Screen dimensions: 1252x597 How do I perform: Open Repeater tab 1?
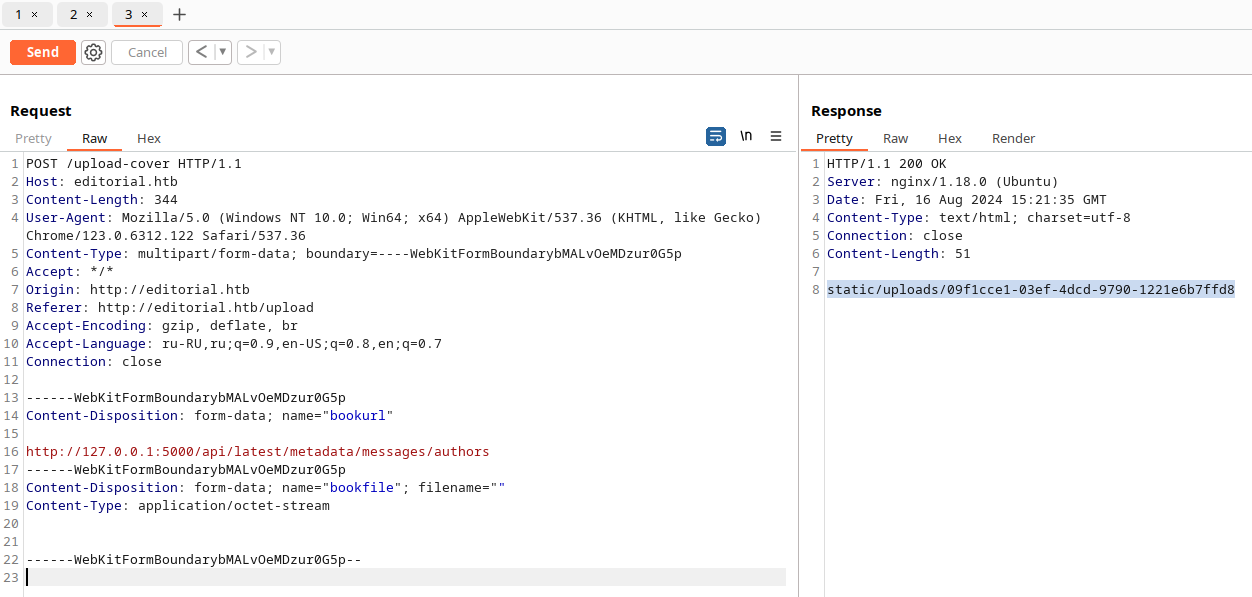pyautogui.click(x=19, y=14)
